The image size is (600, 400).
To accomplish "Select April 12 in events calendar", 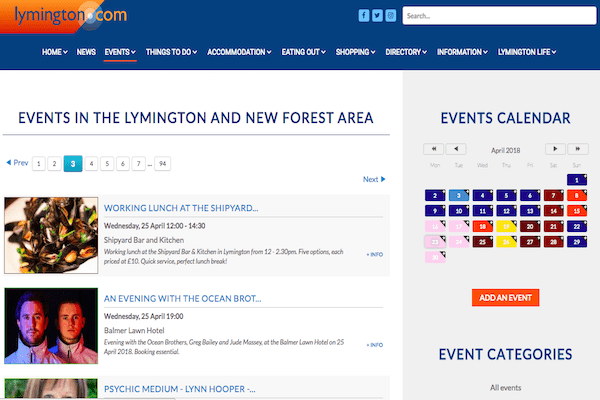I will click(x=506, y=211).
